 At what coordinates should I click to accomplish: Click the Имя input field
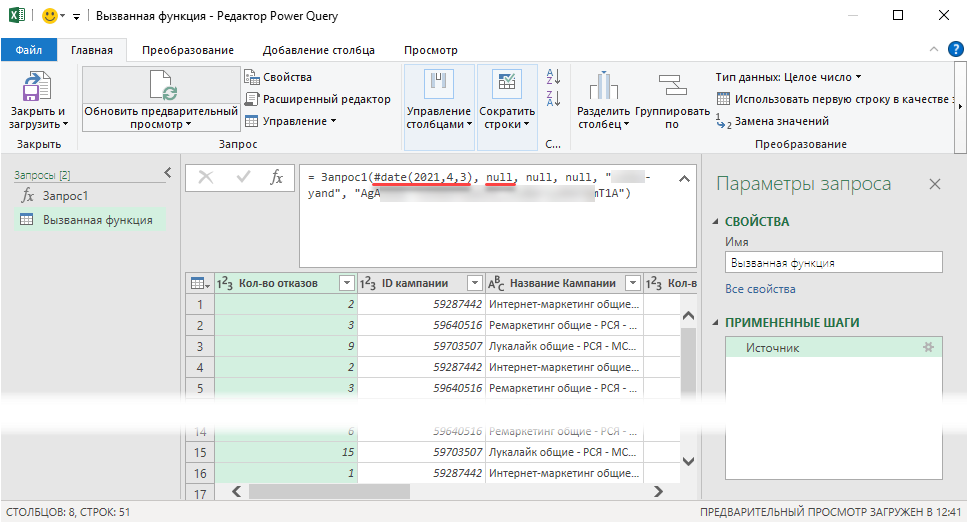833,262
